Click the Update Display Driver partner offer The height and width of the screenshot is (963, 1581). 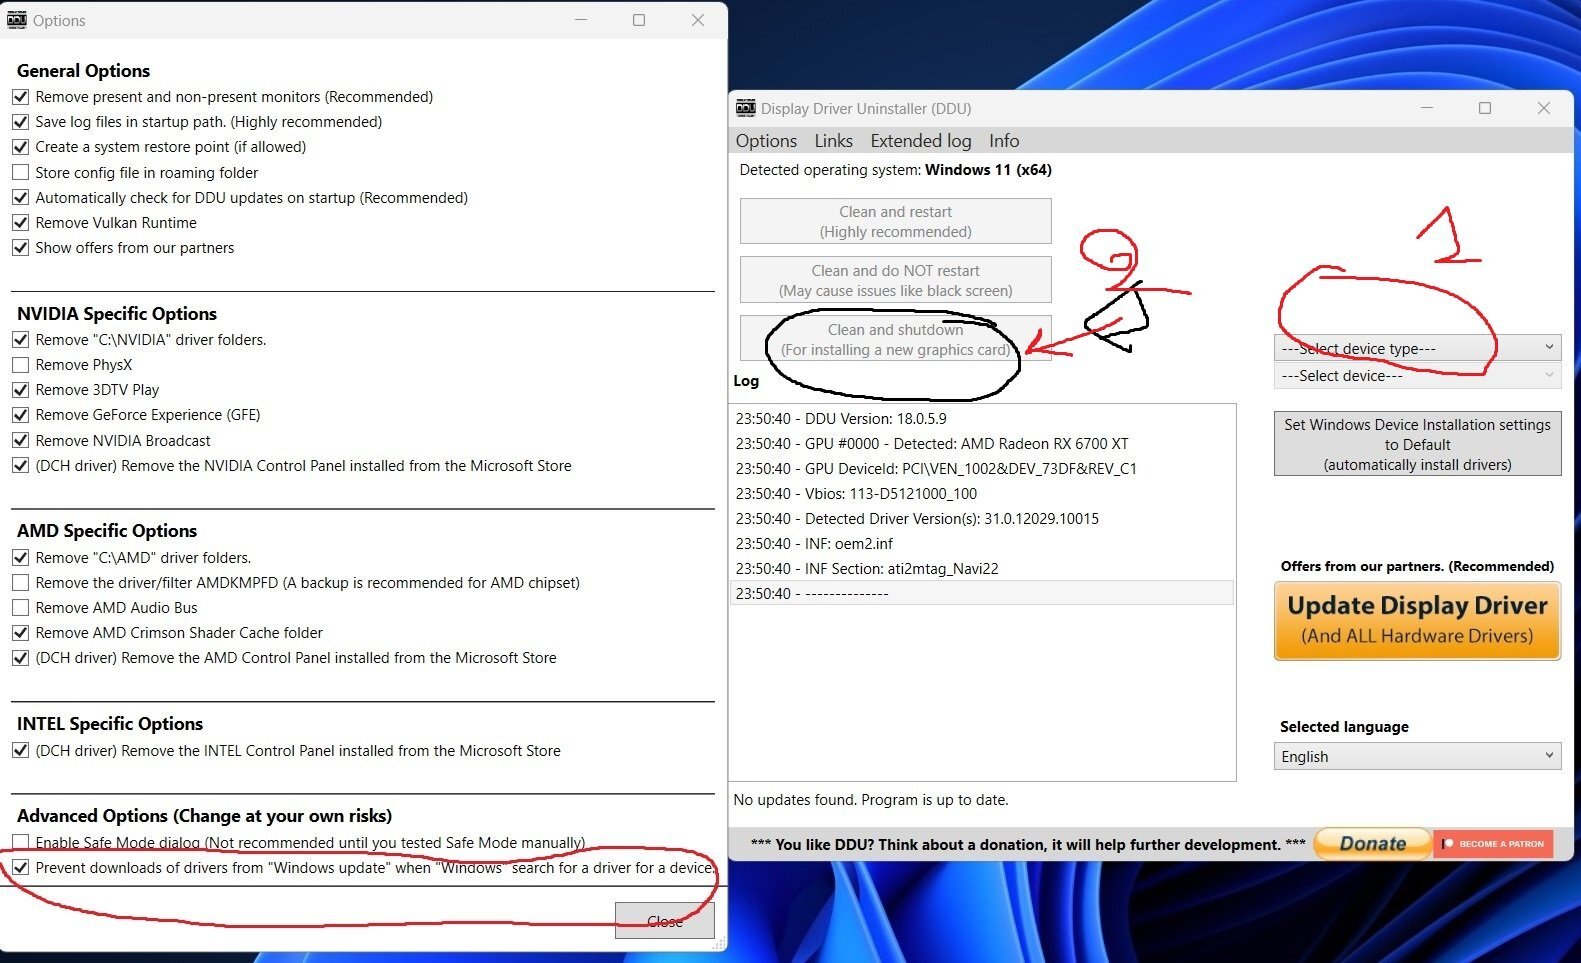pyautogui.click(x=1418, y=621)
